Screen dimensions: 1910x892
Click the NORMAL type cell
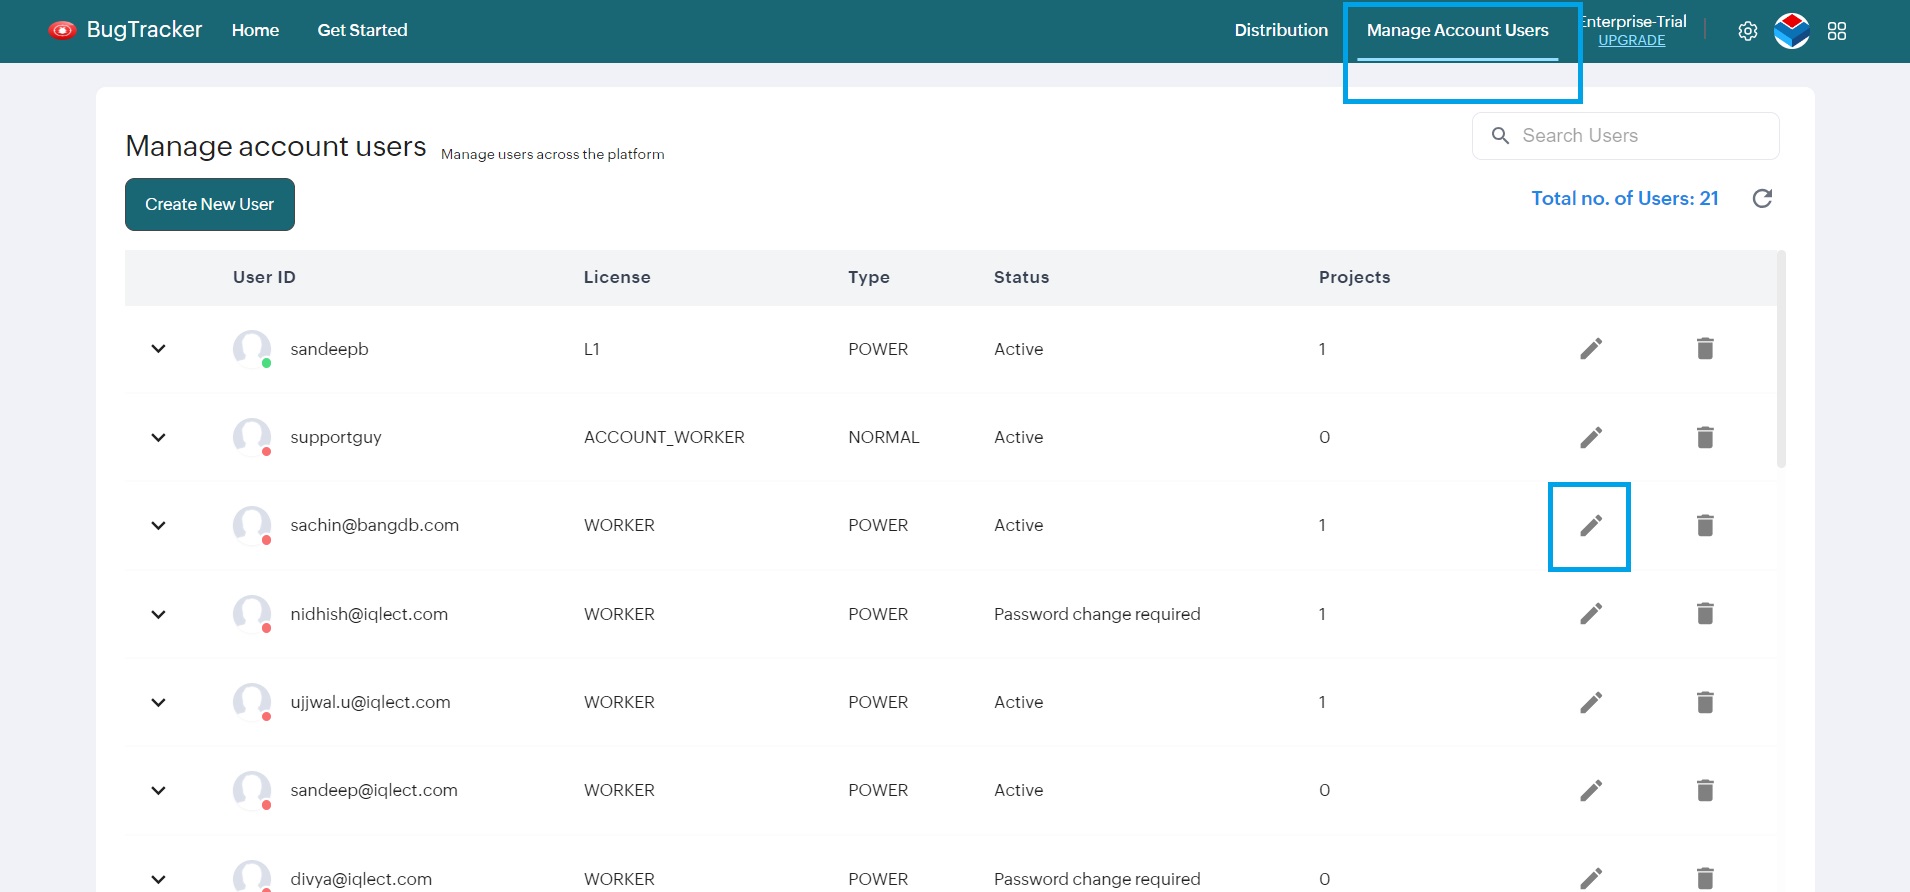click(x=884, y=437)
